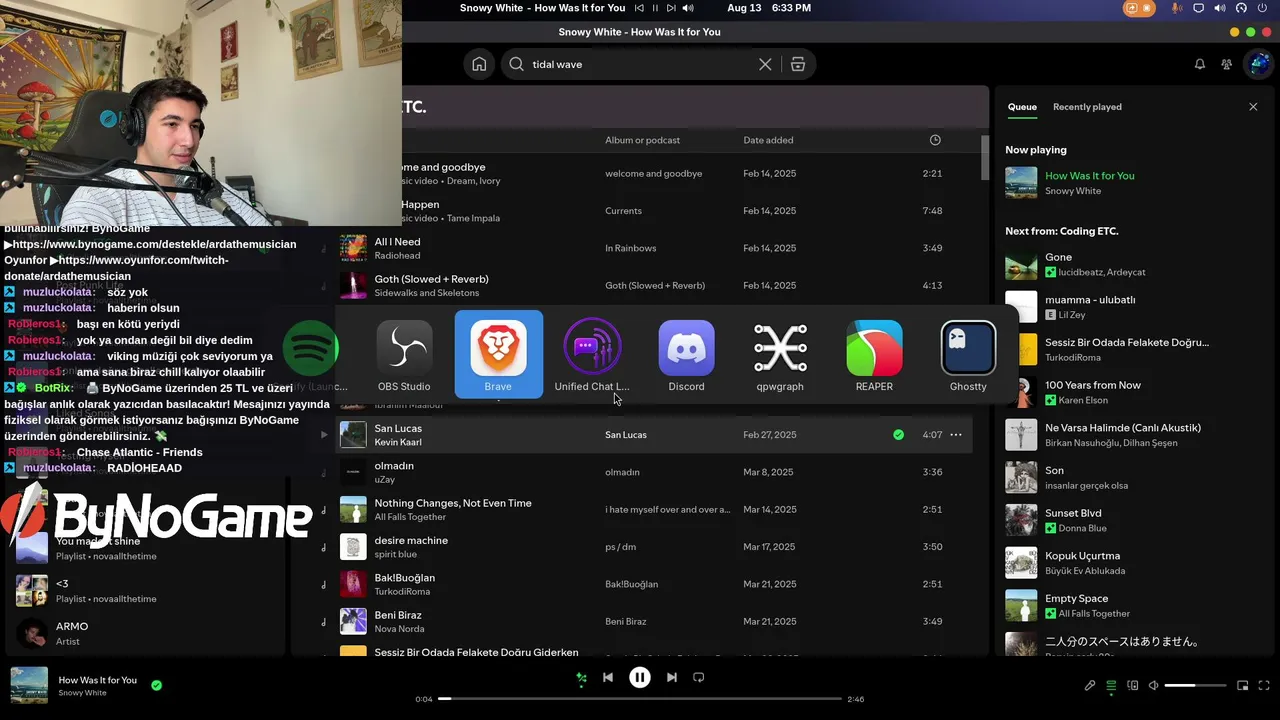The height and width of the screenshot is (720, 1280).
Task: Open the Radiohead artist link
Action: (x=397, y=256)
